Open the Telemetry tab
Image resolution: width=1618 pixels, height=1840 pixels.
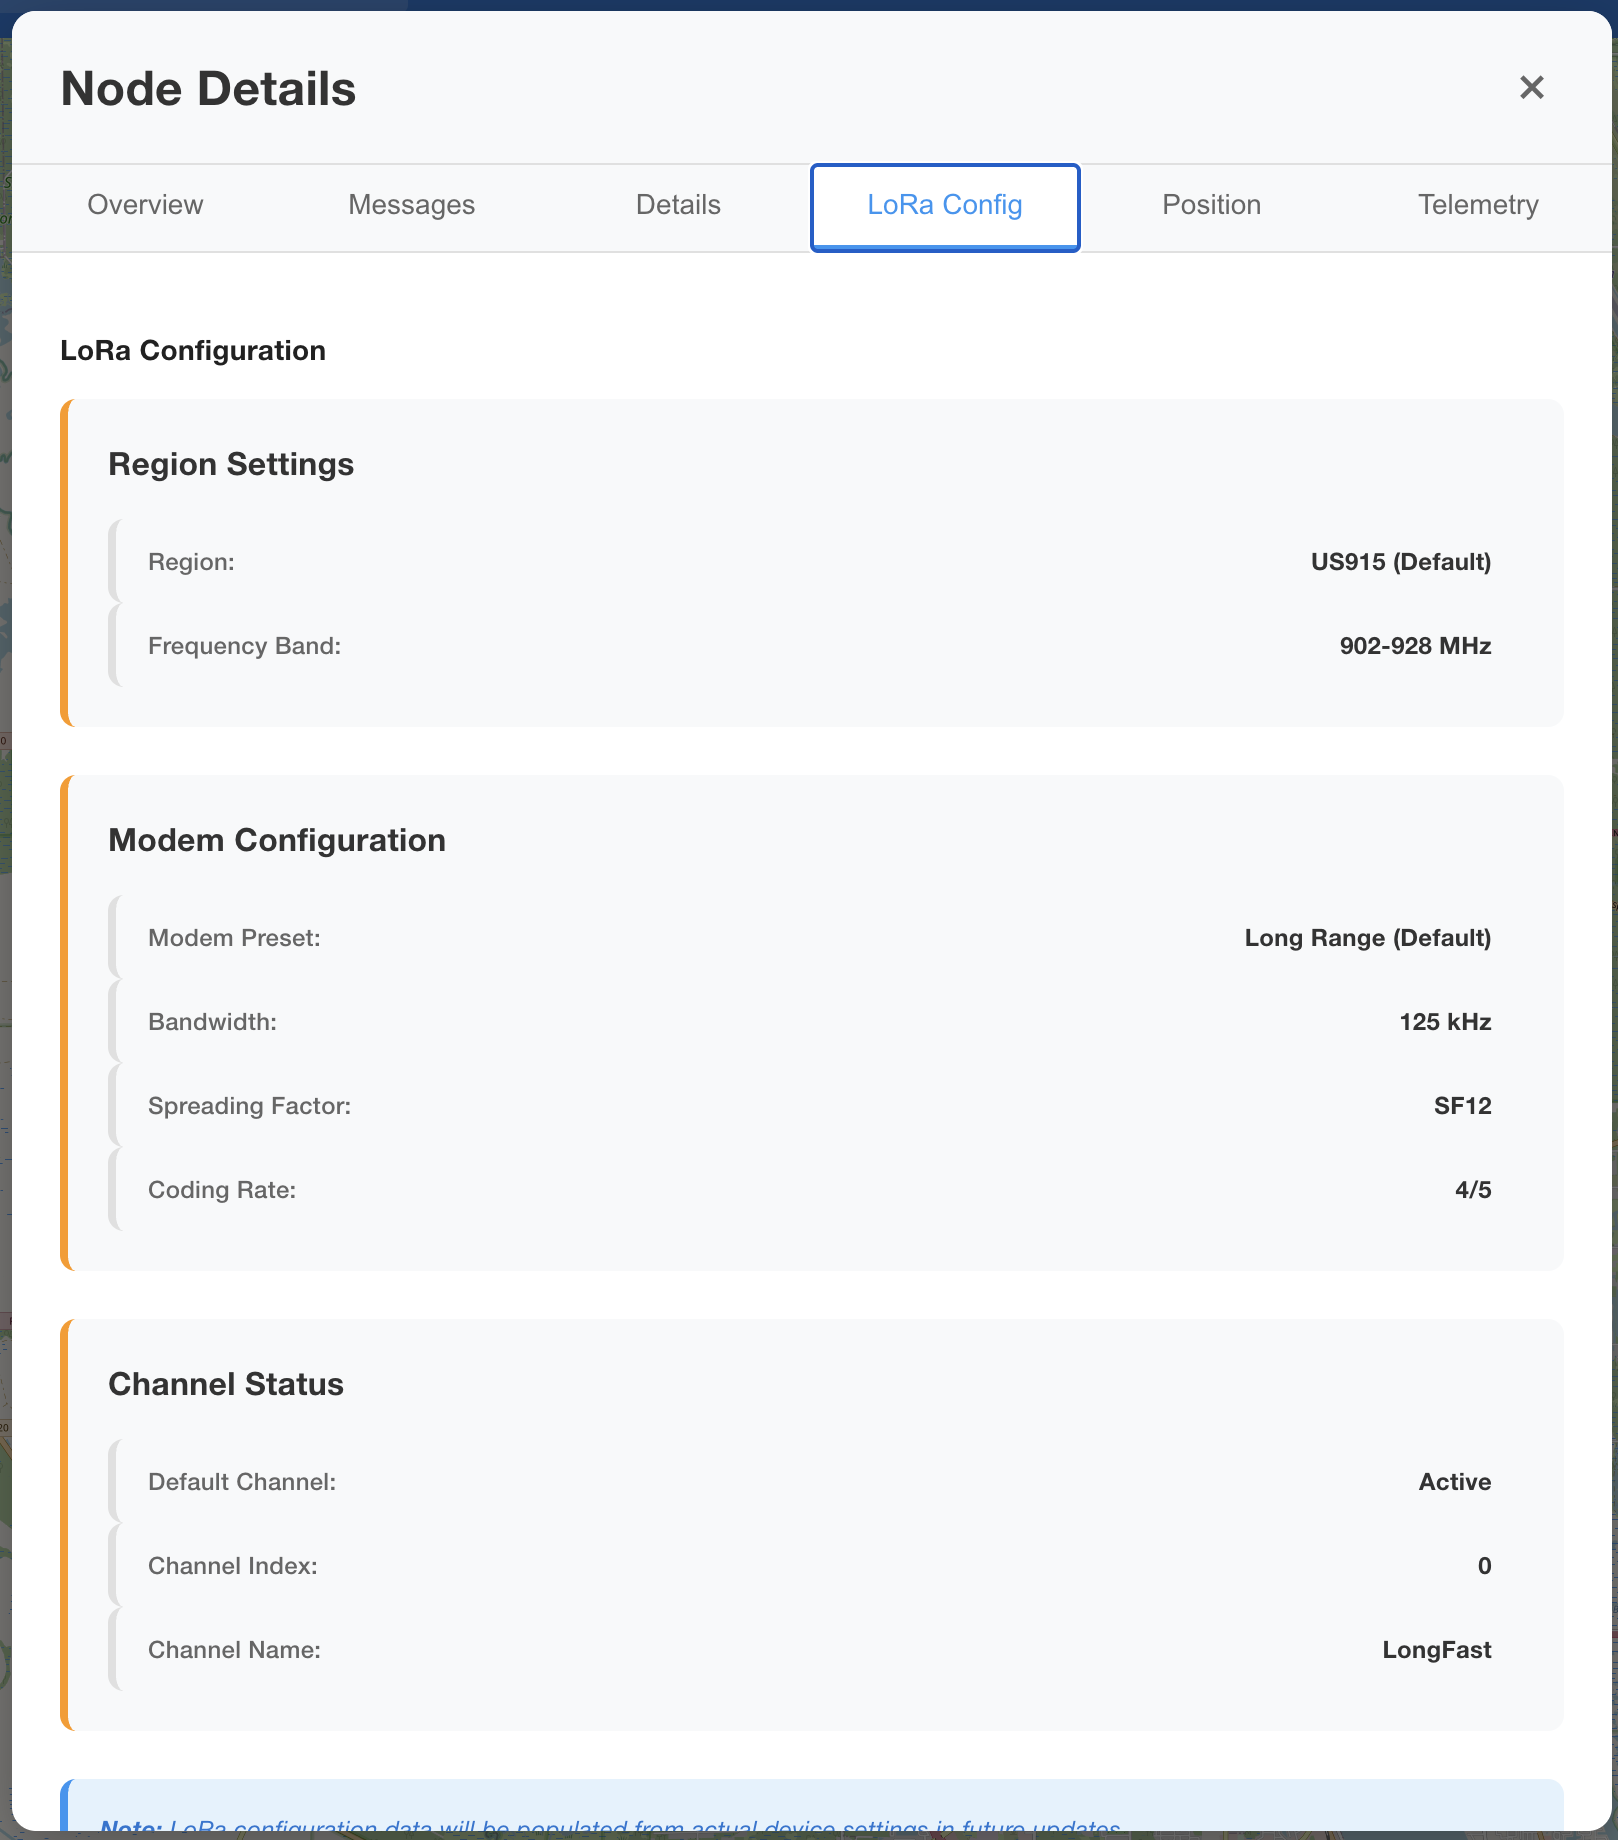[1478, 205]
